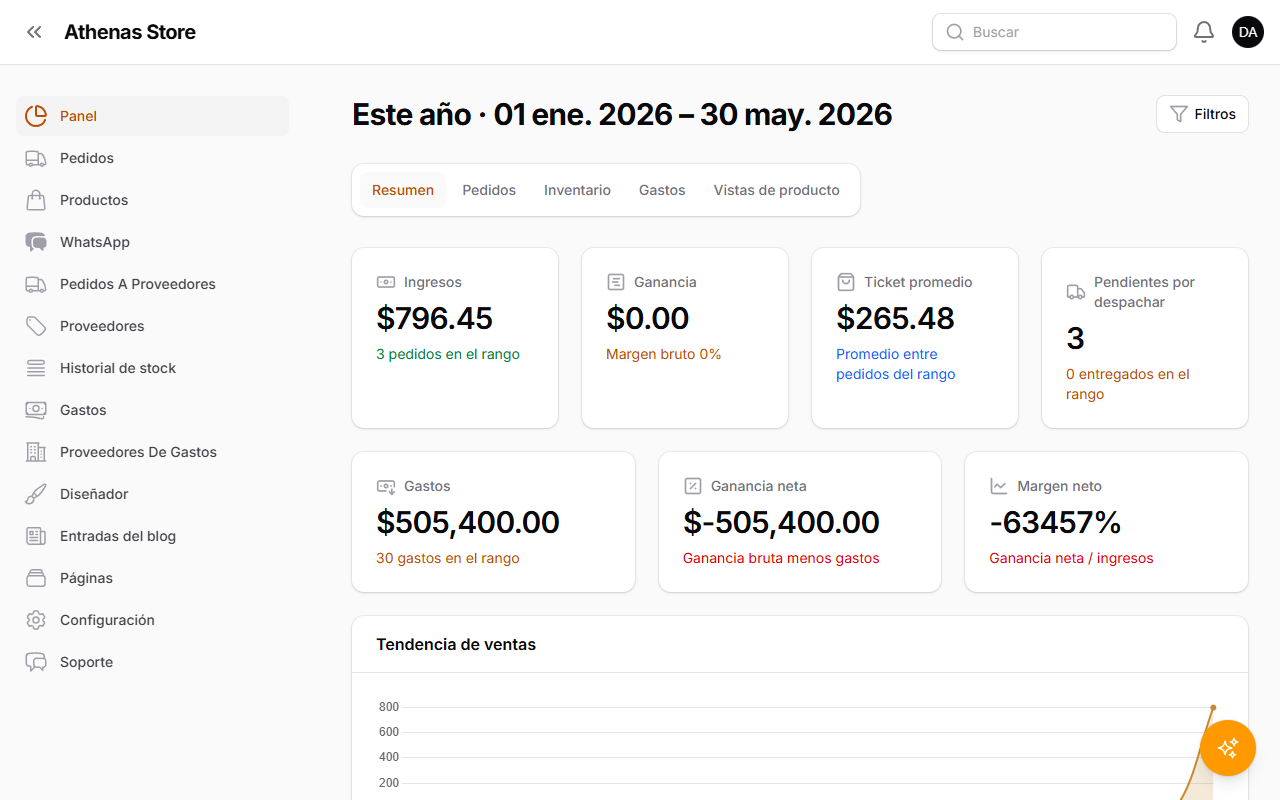Click the Proveedores De Gastos building icon
Image resolution: width=1280 pixels, height=800 pixels.
coord(36,452)
